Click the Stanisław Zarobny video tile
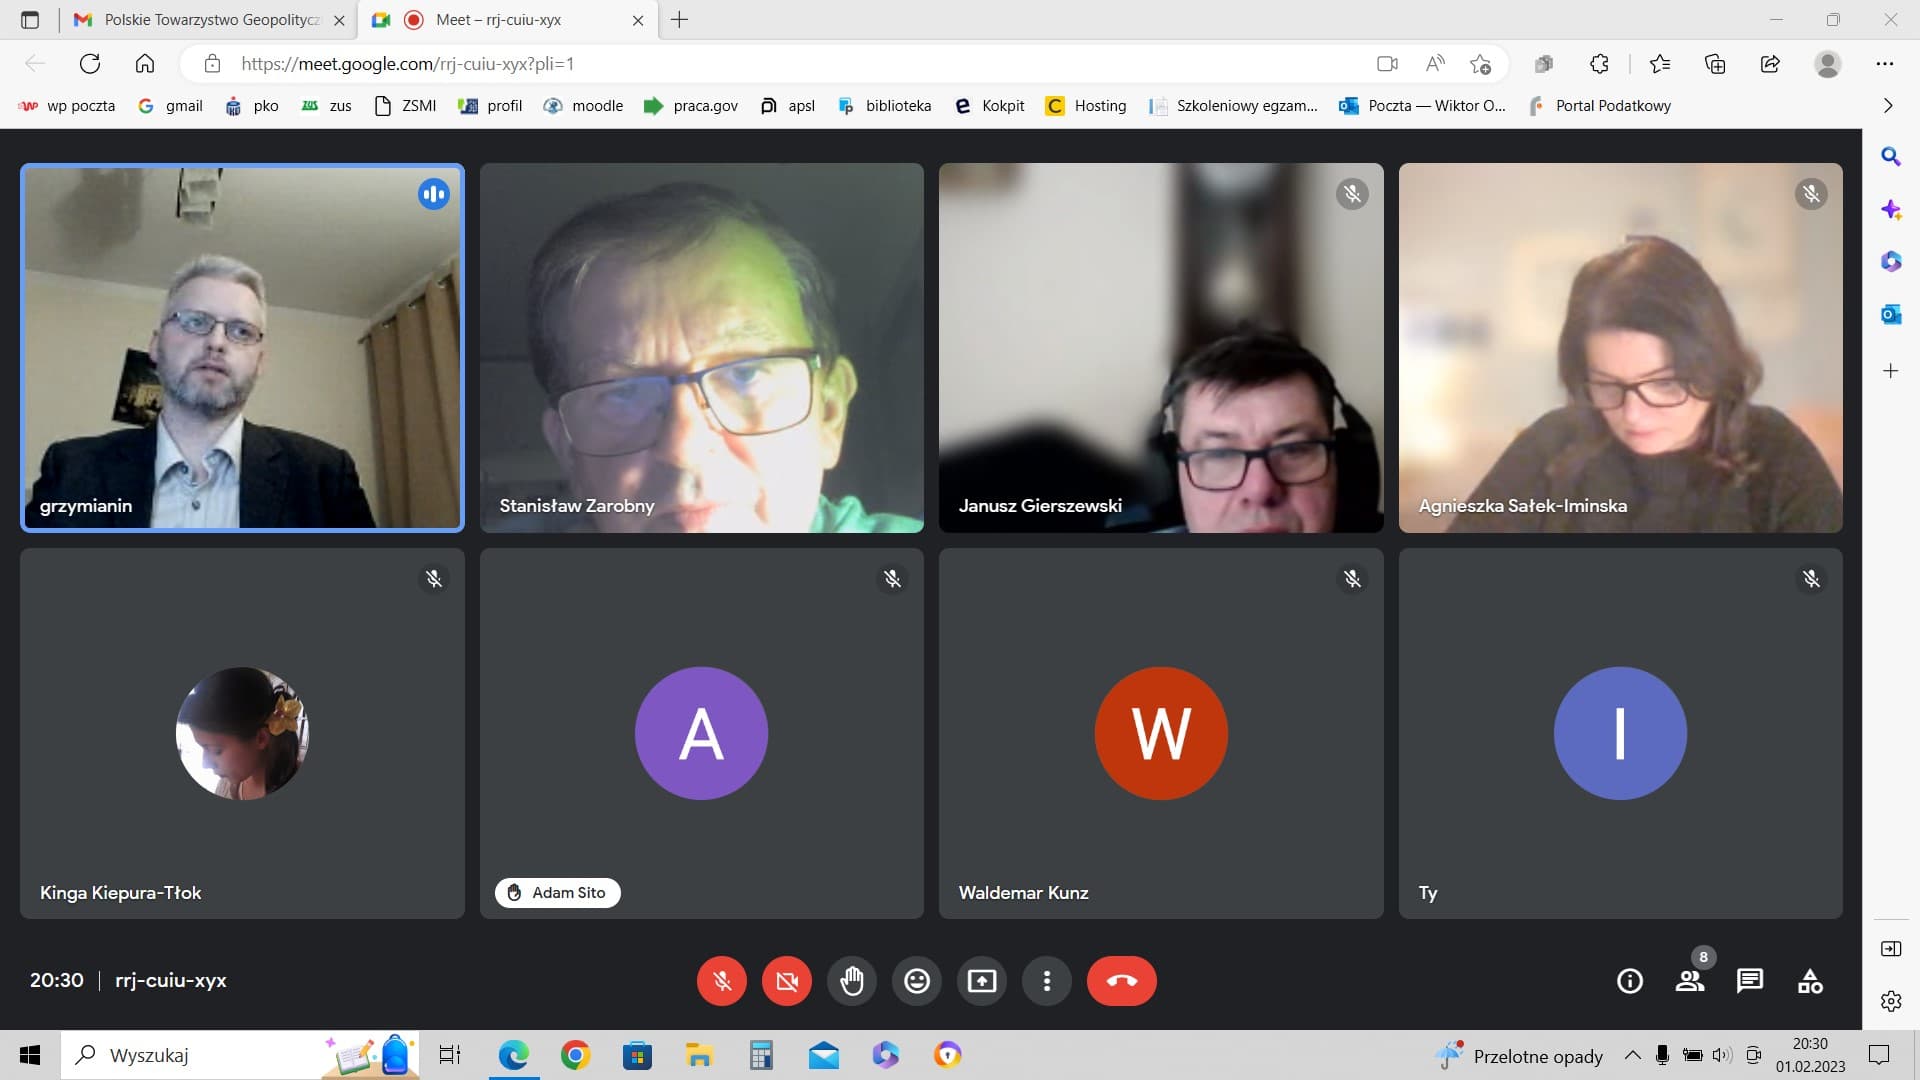The width and height of the screenshot is (1920, 1080). 701,348
